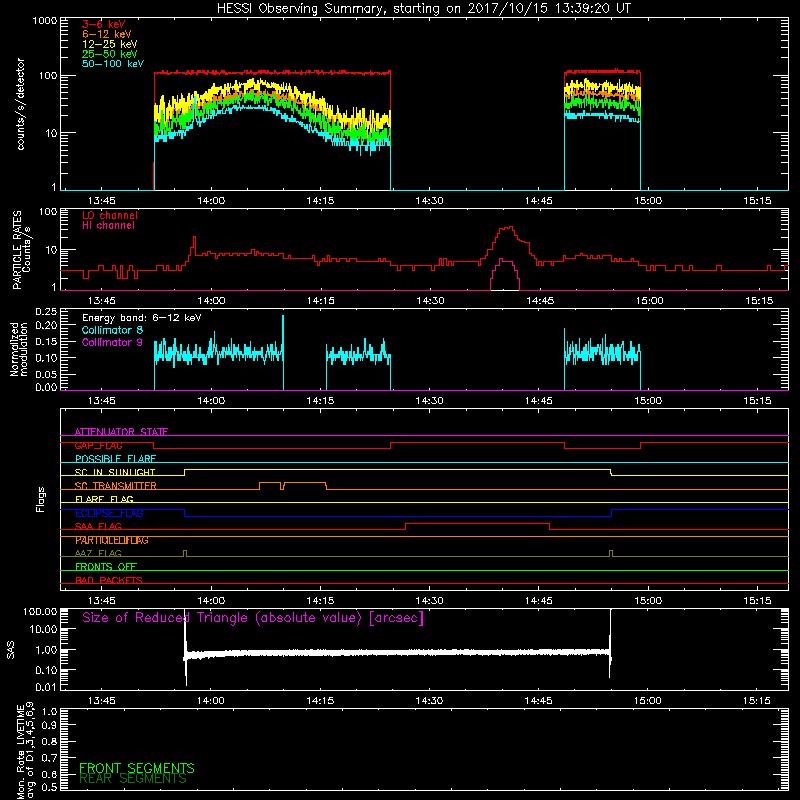
Task: Click the 1000 tick label on counts axis
Action: [44, 21]
